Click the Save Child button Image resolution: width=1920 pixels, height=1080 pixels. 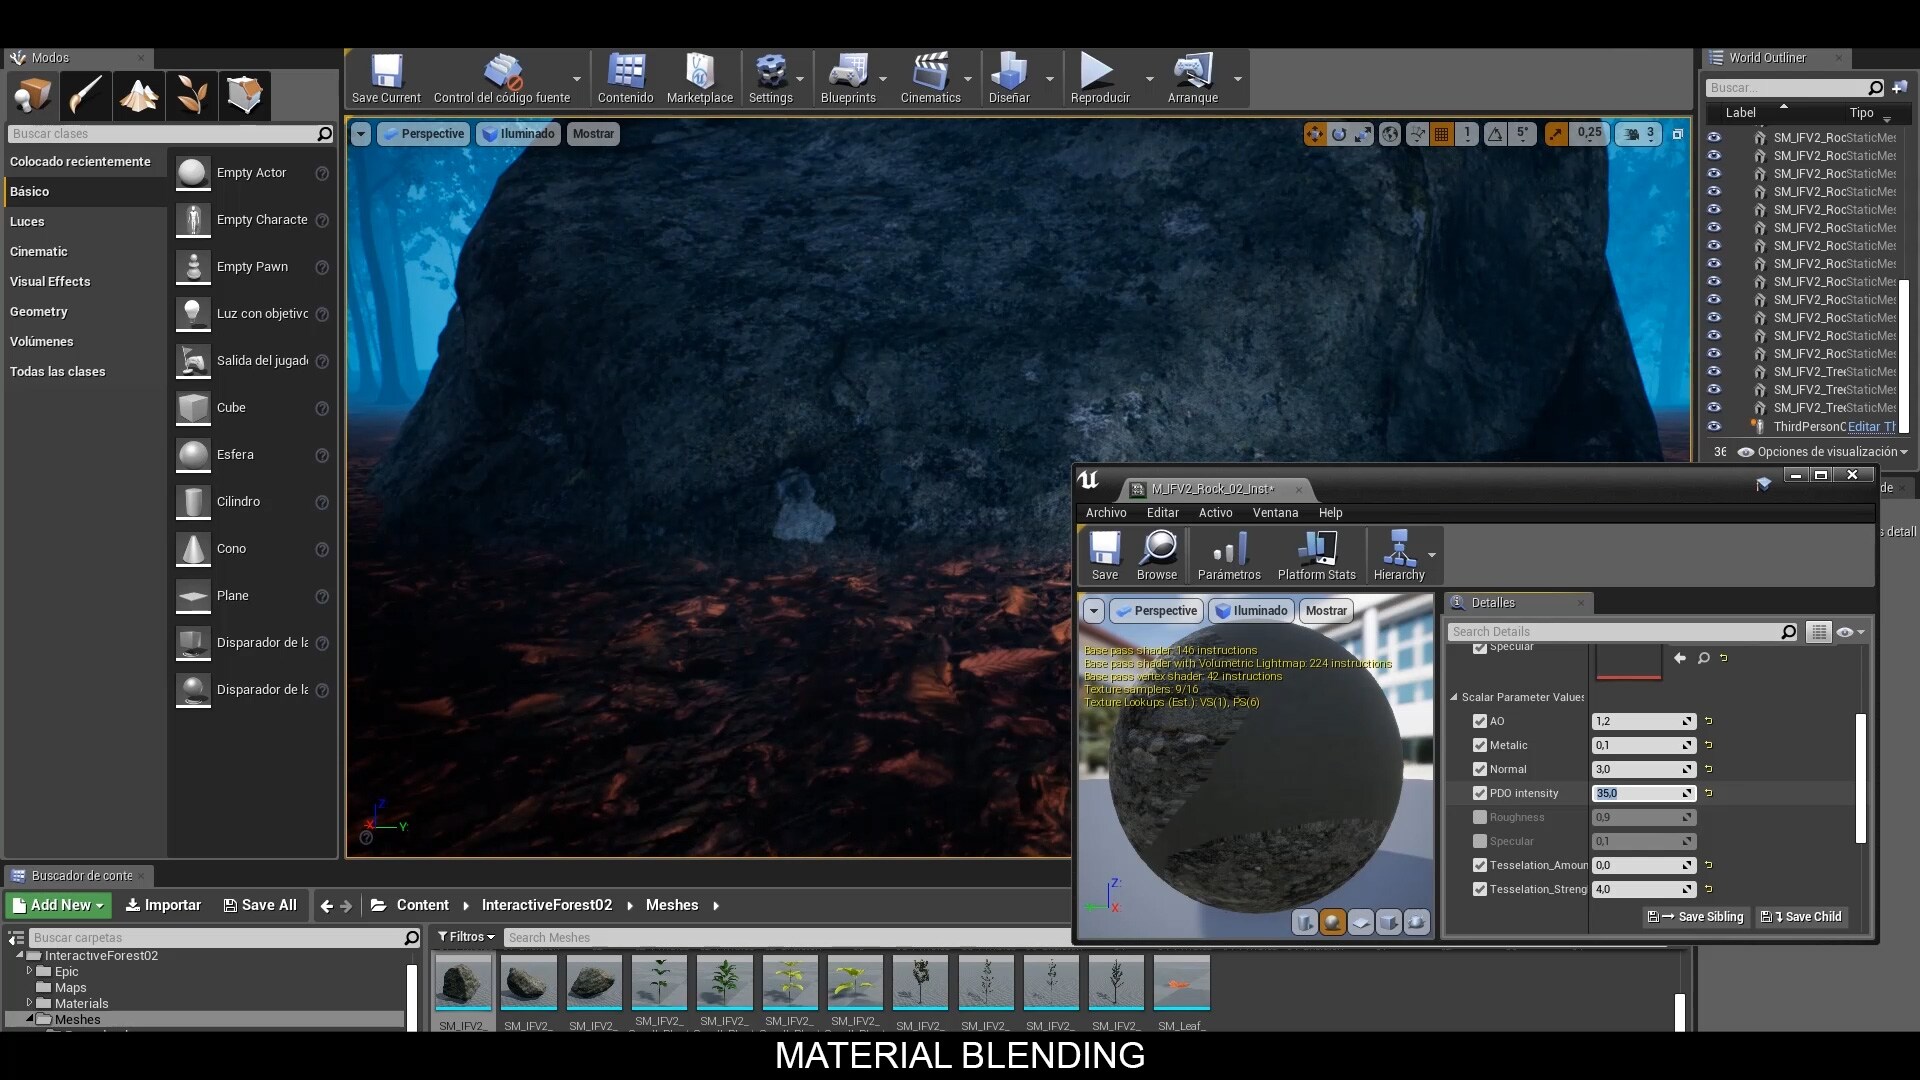(x=1802, y=916)
